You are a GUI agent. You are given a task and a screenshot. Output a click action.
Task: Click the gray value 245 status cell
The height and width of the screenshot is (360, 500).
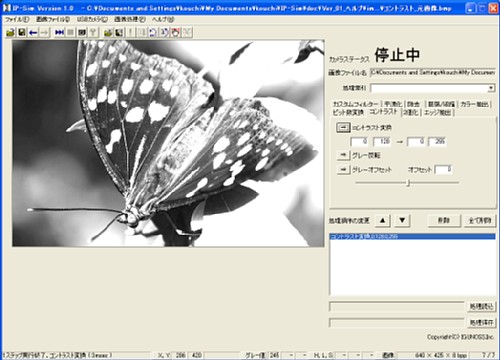click(x=275, y=355)
